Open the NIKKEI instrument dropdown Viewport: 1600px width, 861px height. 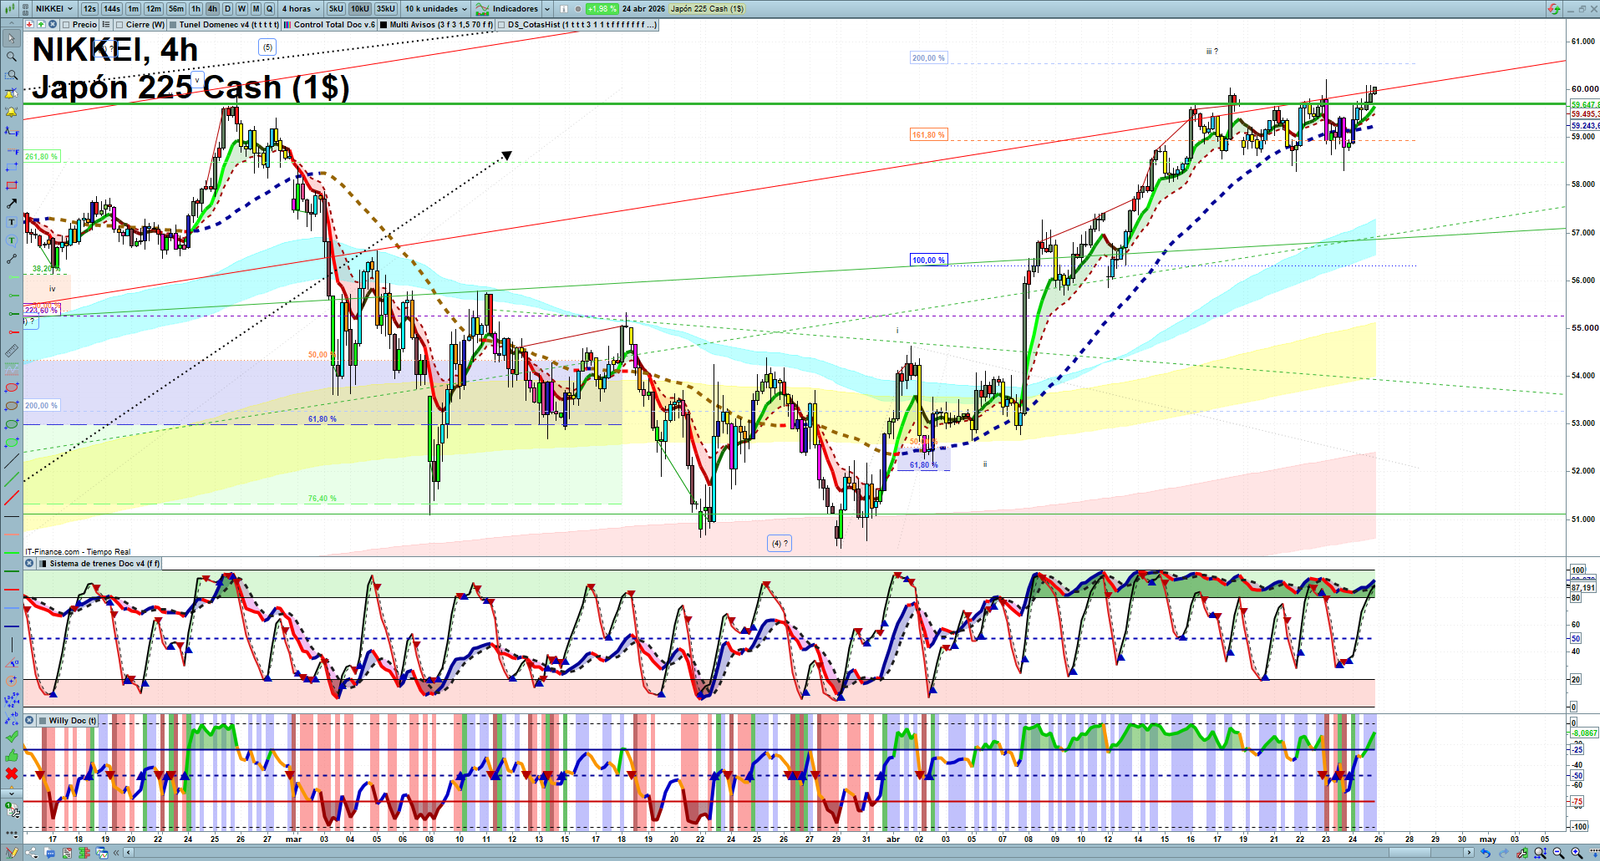(54, 9)
